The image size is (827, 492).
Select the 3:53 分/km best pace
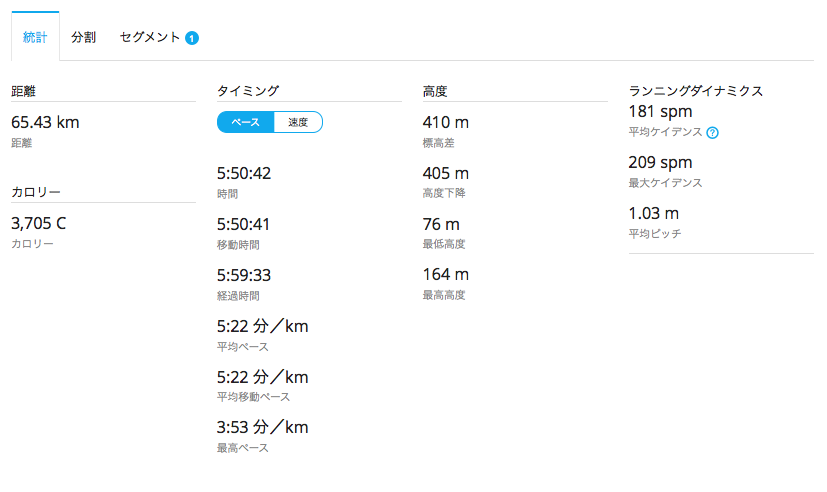[263, 427]
